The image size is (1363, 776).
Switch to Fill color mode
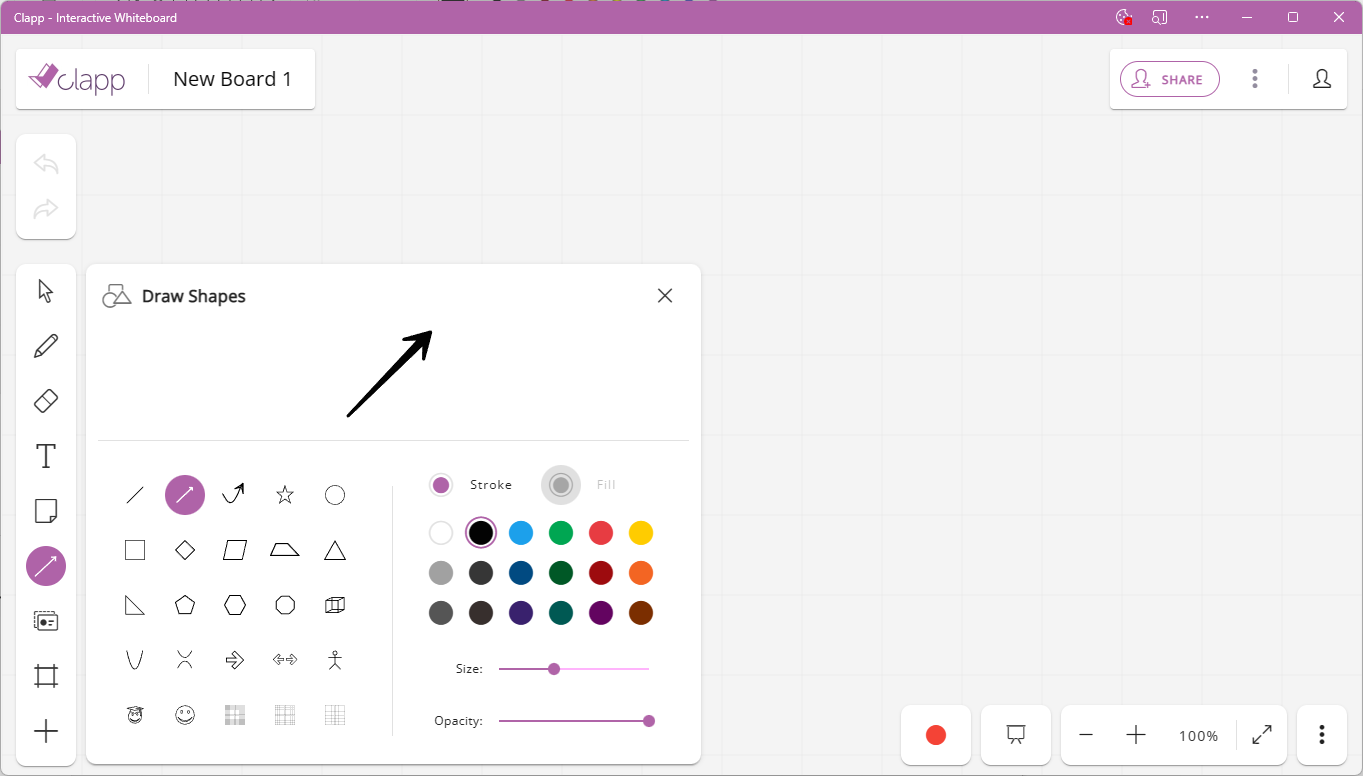pyautogui.click(x=561, y=484)
